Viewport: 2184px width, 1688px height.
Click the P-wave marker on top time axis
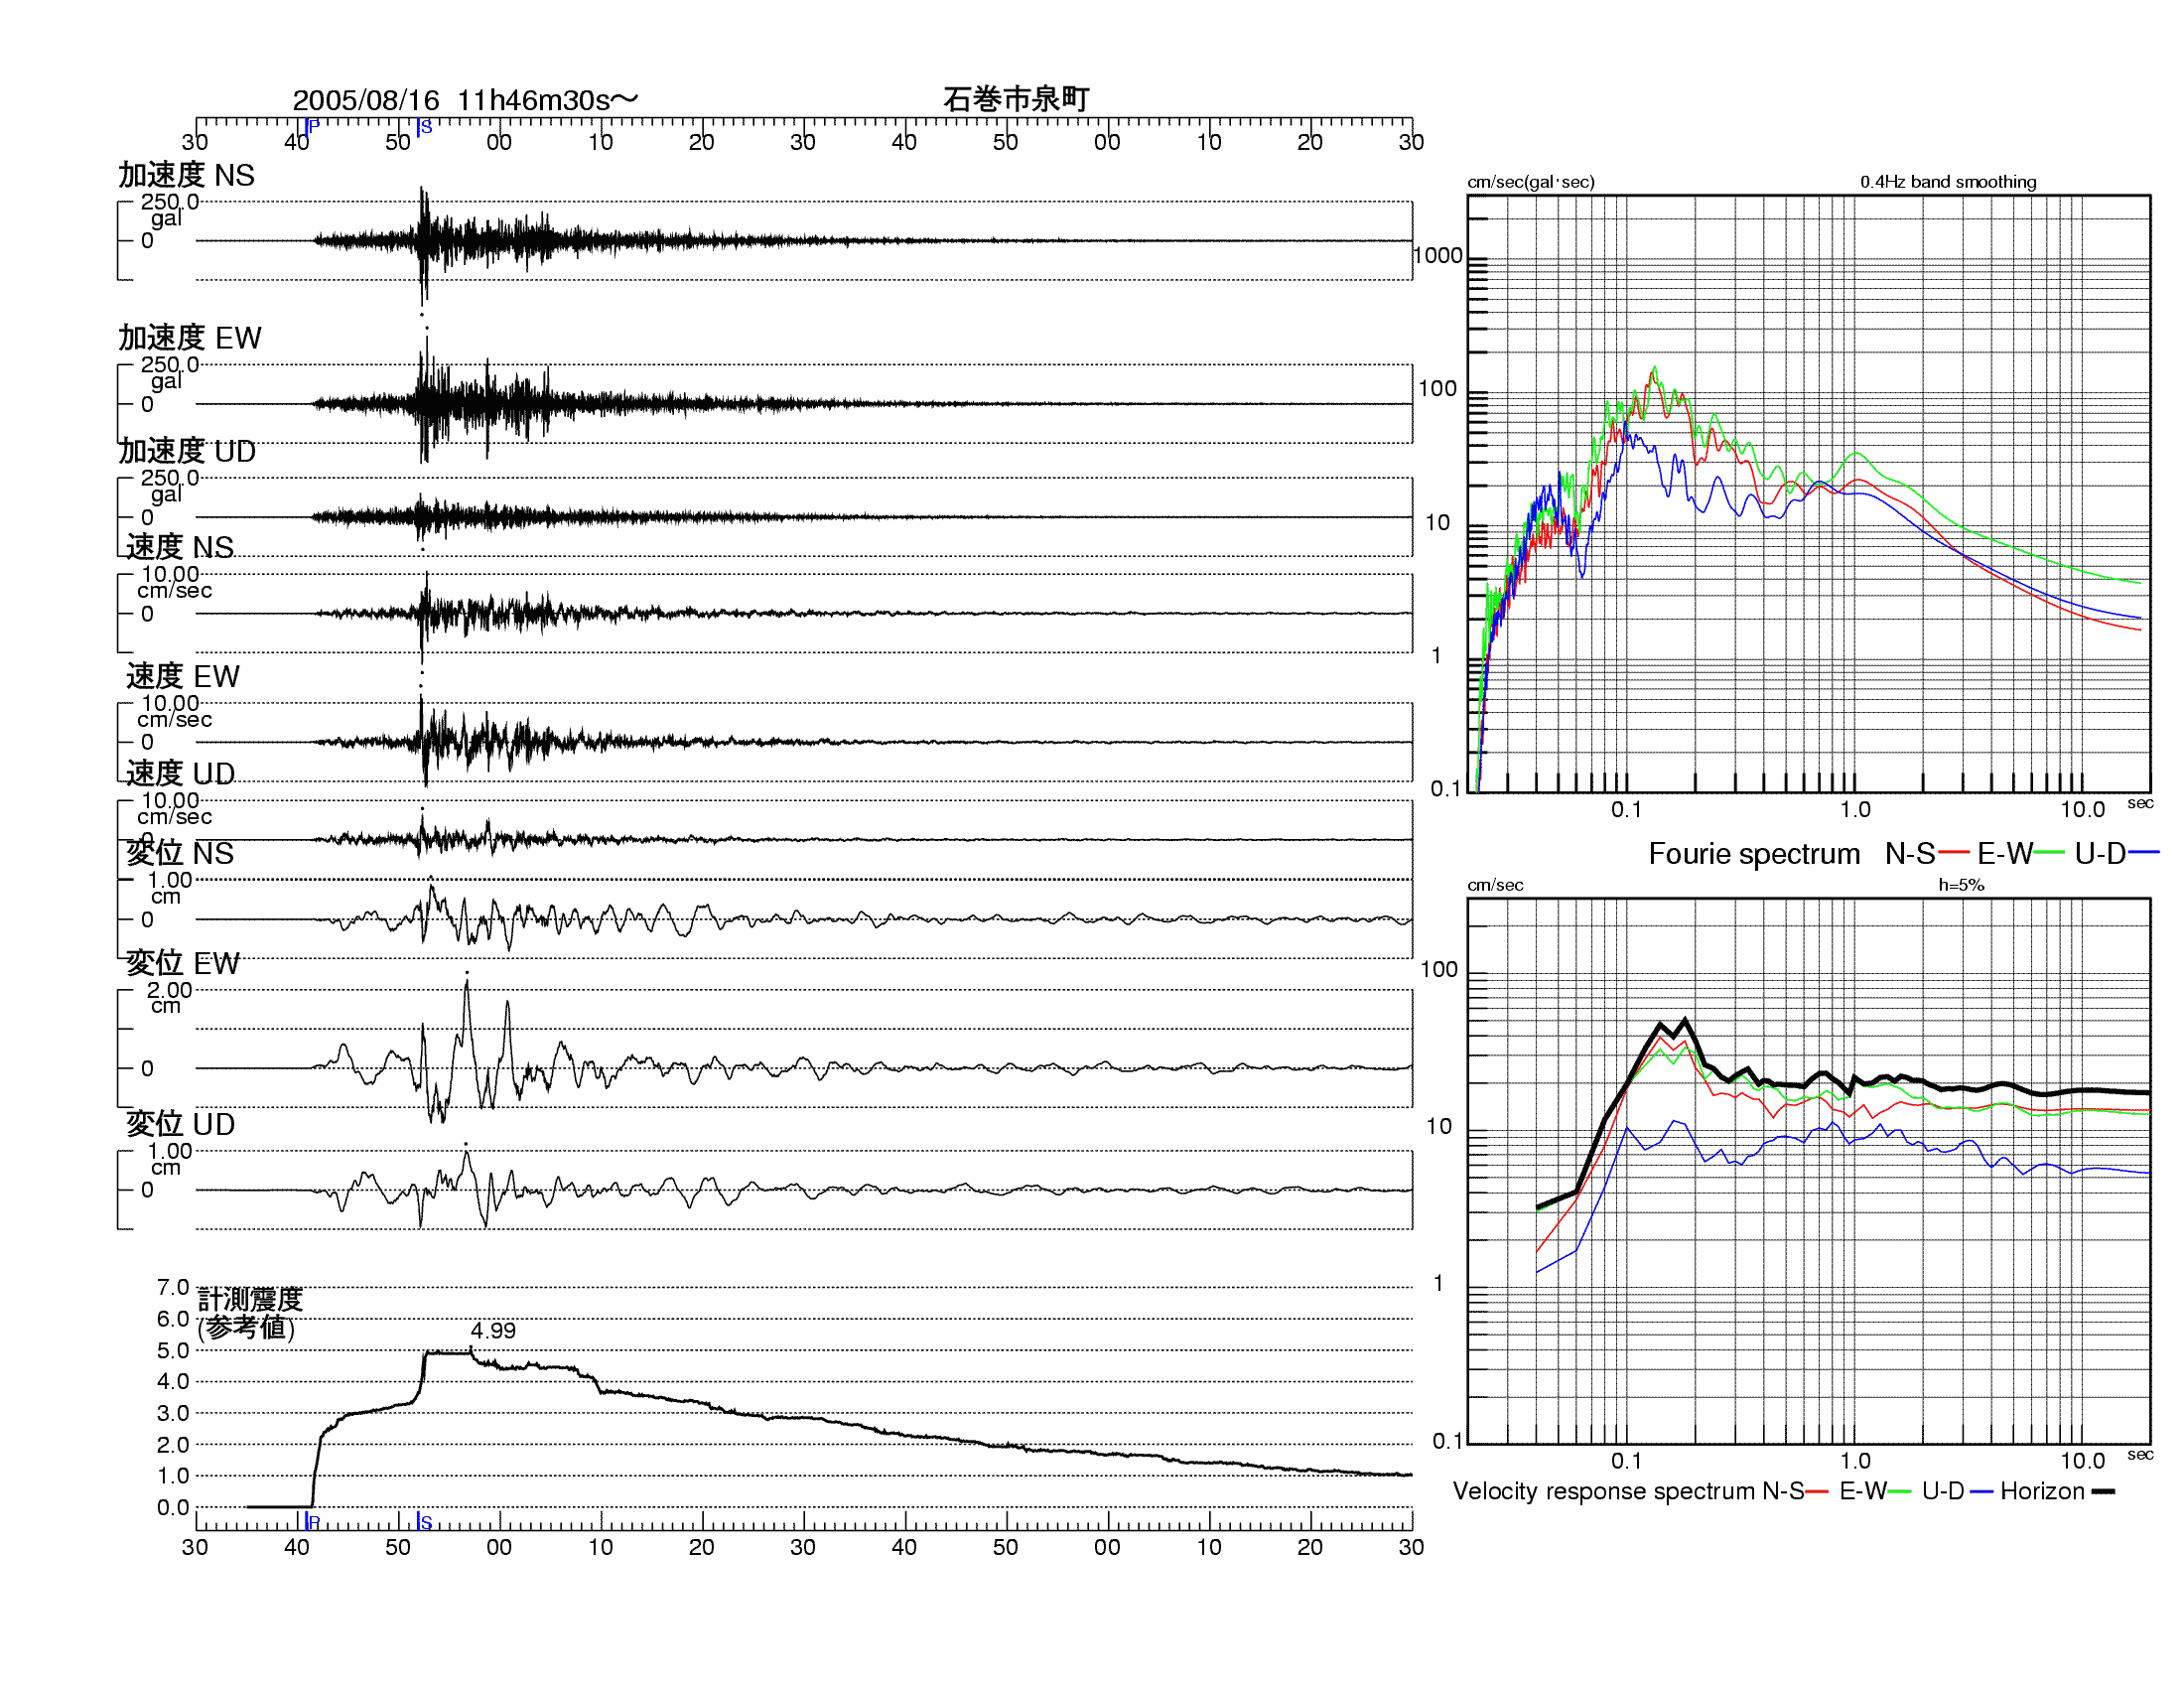pos(311,127)
